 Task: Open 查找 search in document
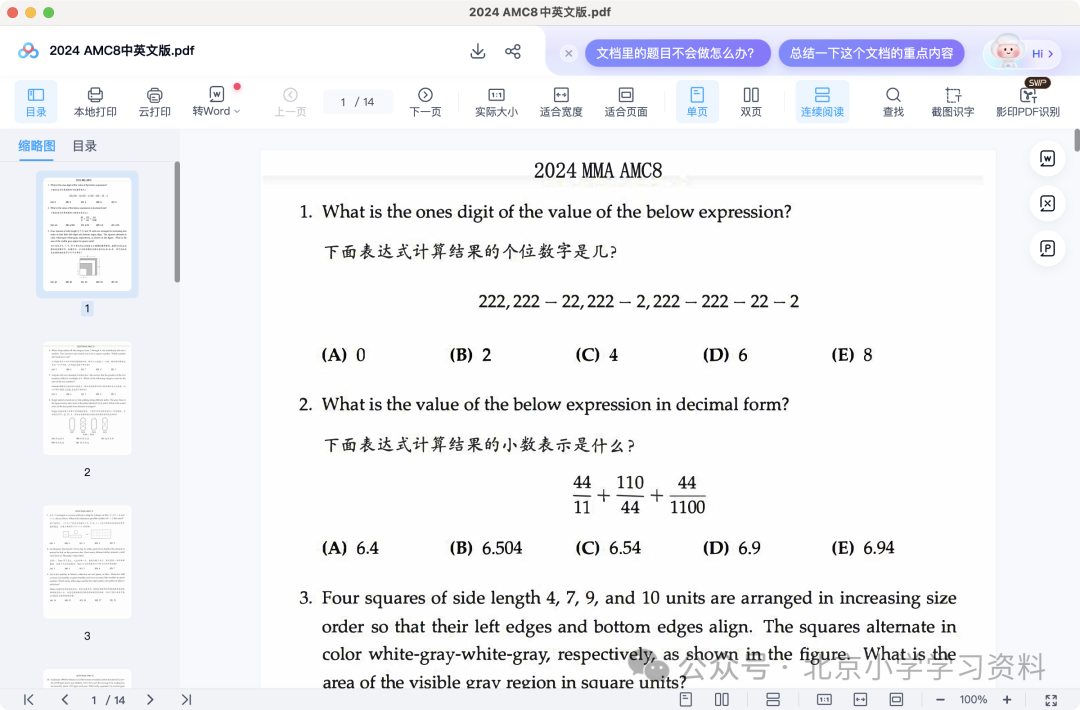[x=893, y=102]
